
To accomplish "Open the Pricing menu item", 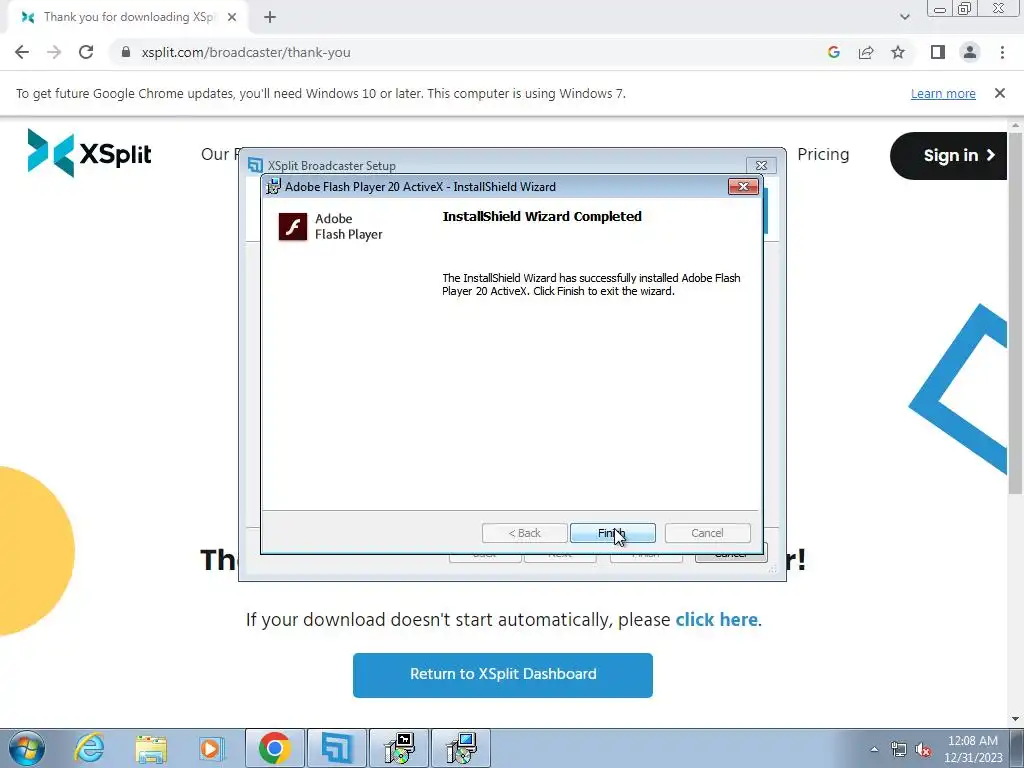I will [823, 154].
